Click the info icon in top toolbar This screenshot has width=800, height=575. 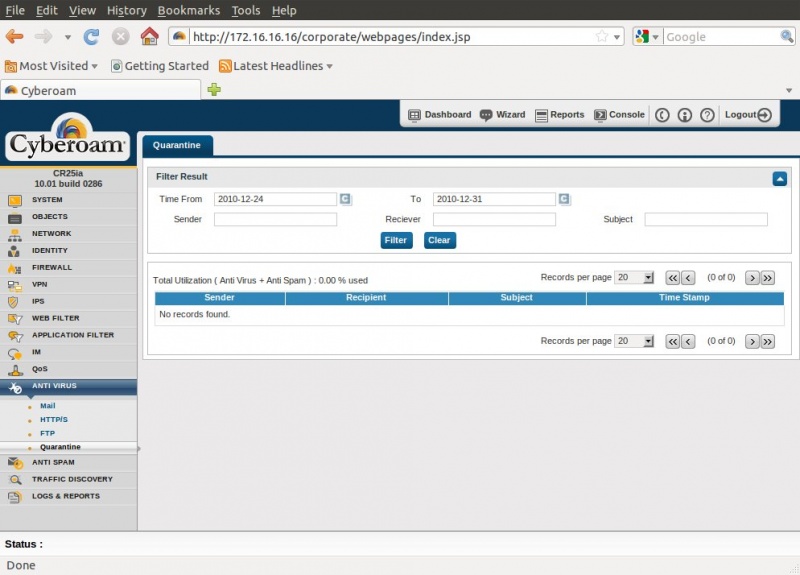(684, 115)
